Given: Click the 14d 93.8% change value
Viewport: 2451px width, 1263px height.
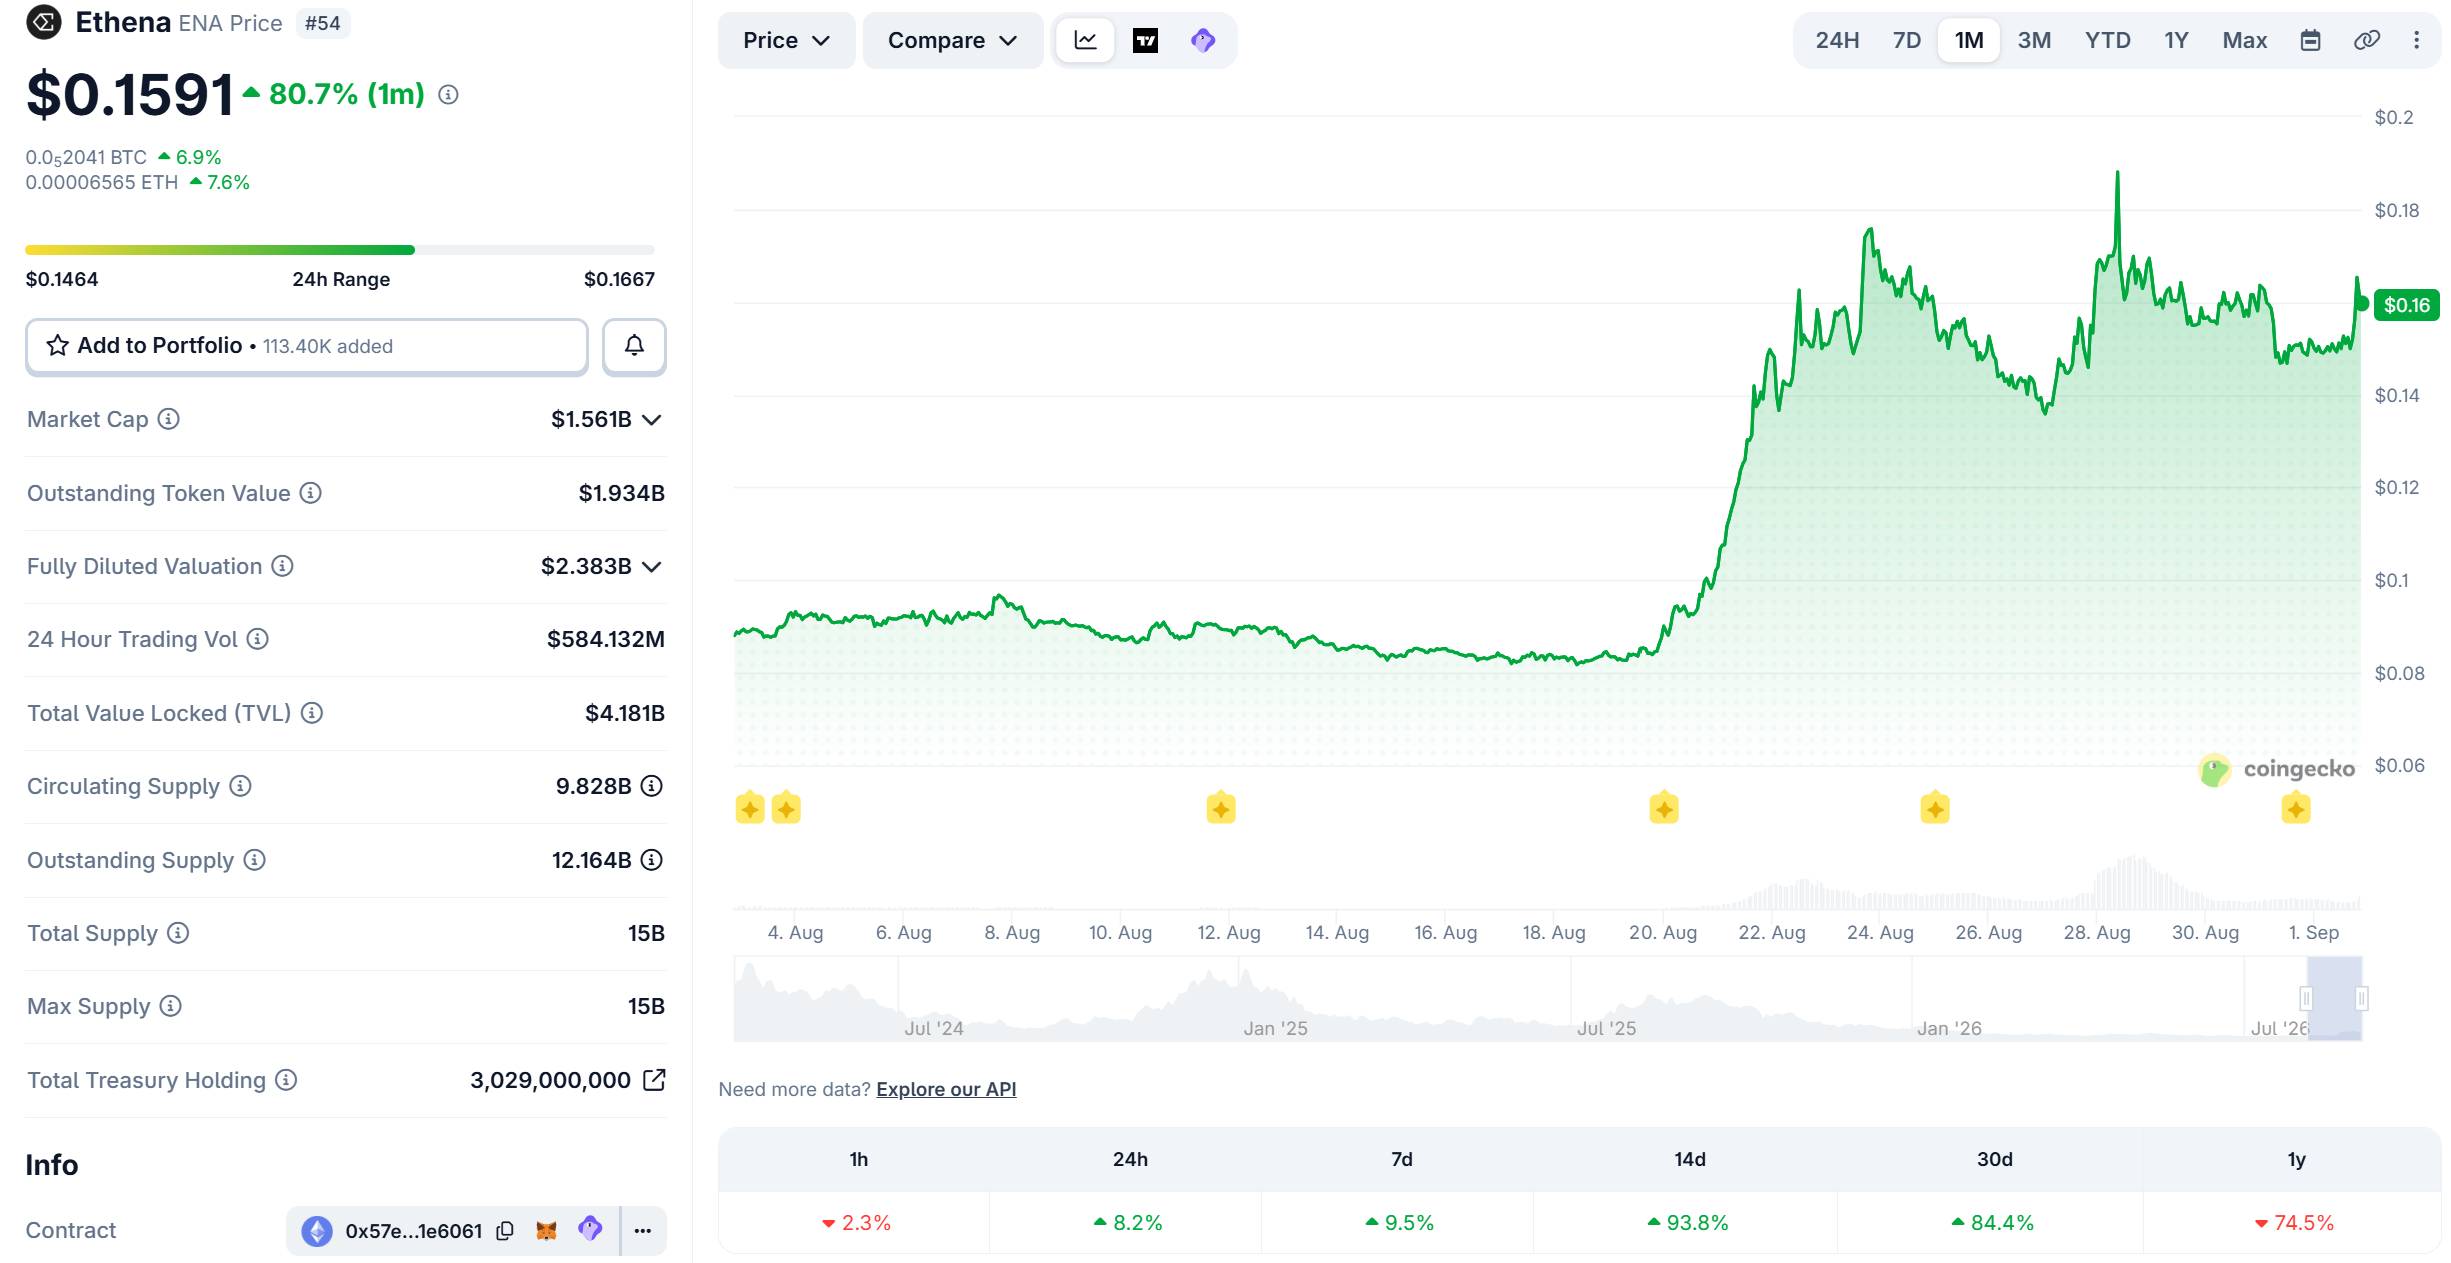Looking at the screenshot, I should [1688, 1223].
